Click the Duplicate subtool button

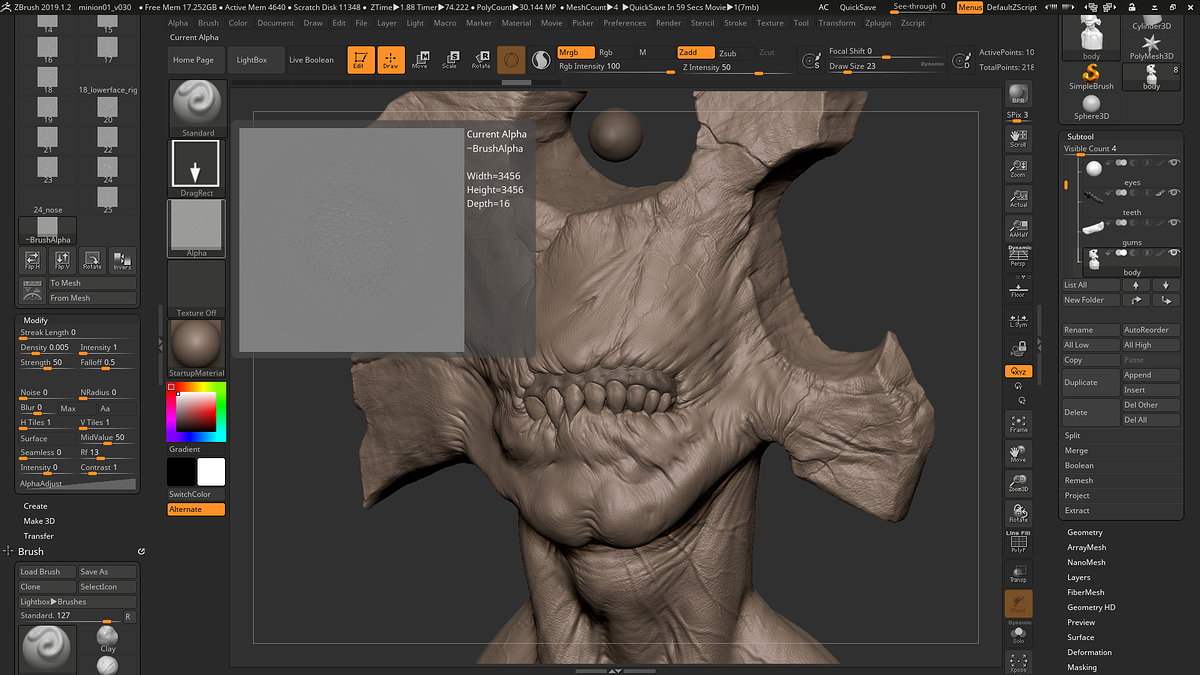point(1091,382)
